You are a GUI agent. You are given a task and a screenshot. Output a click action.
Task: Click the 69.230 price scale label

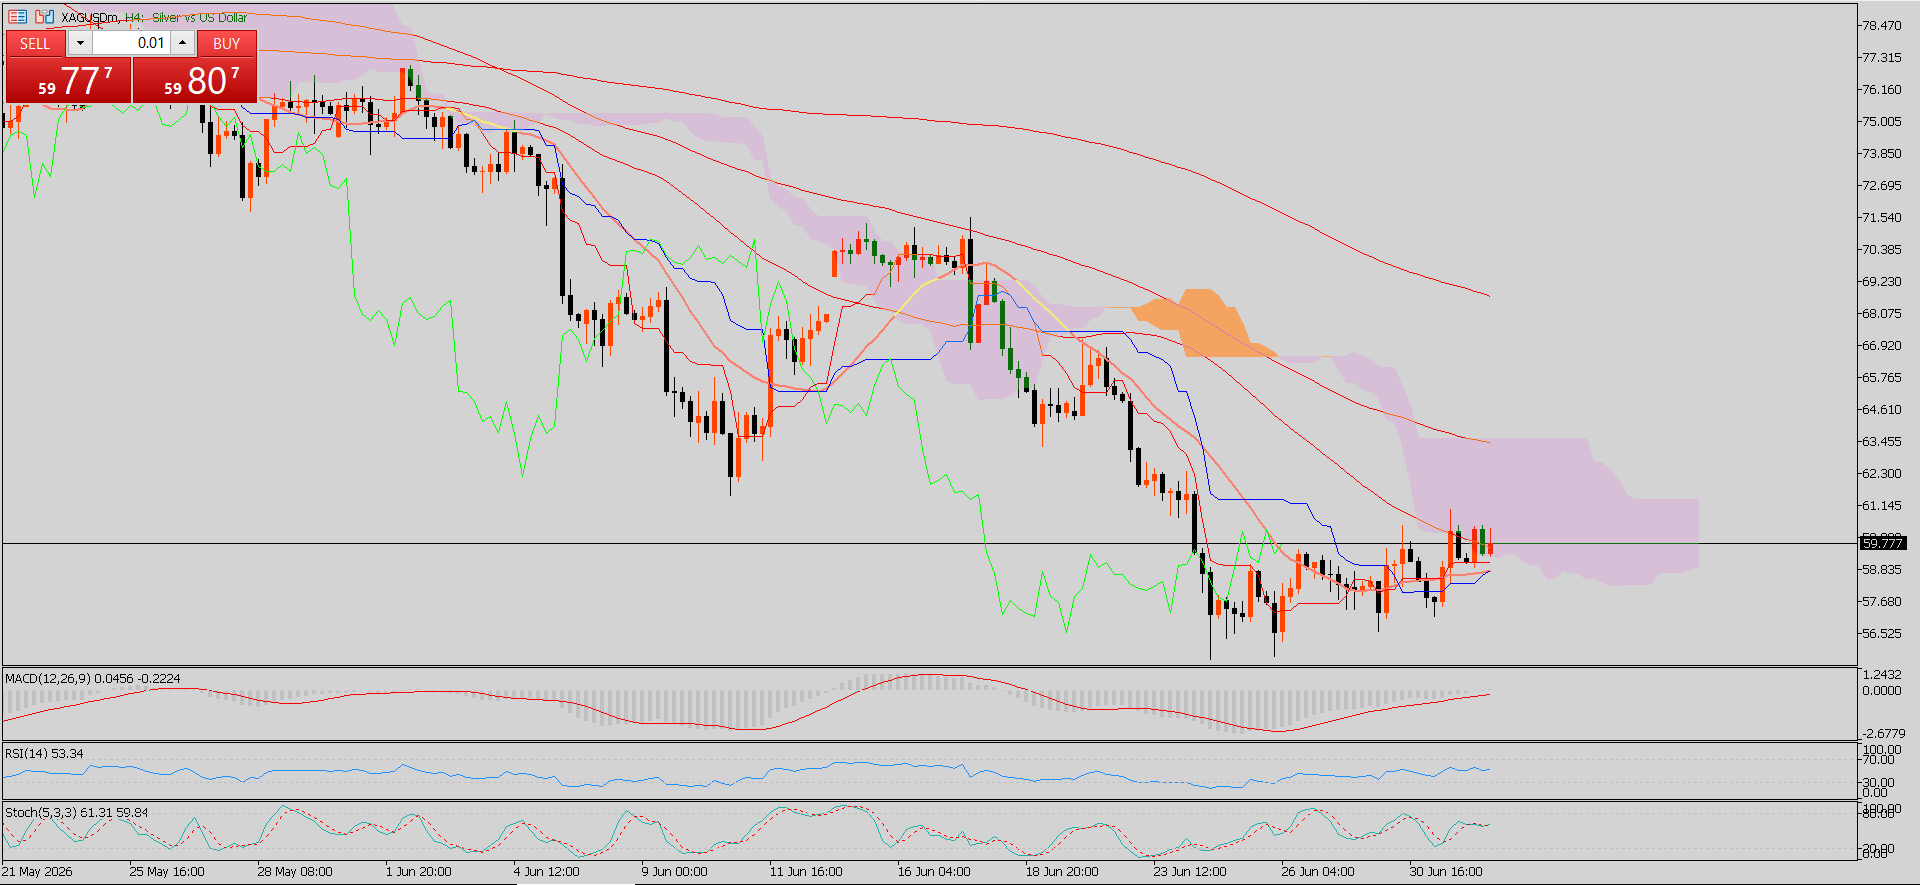(1881, 281)
